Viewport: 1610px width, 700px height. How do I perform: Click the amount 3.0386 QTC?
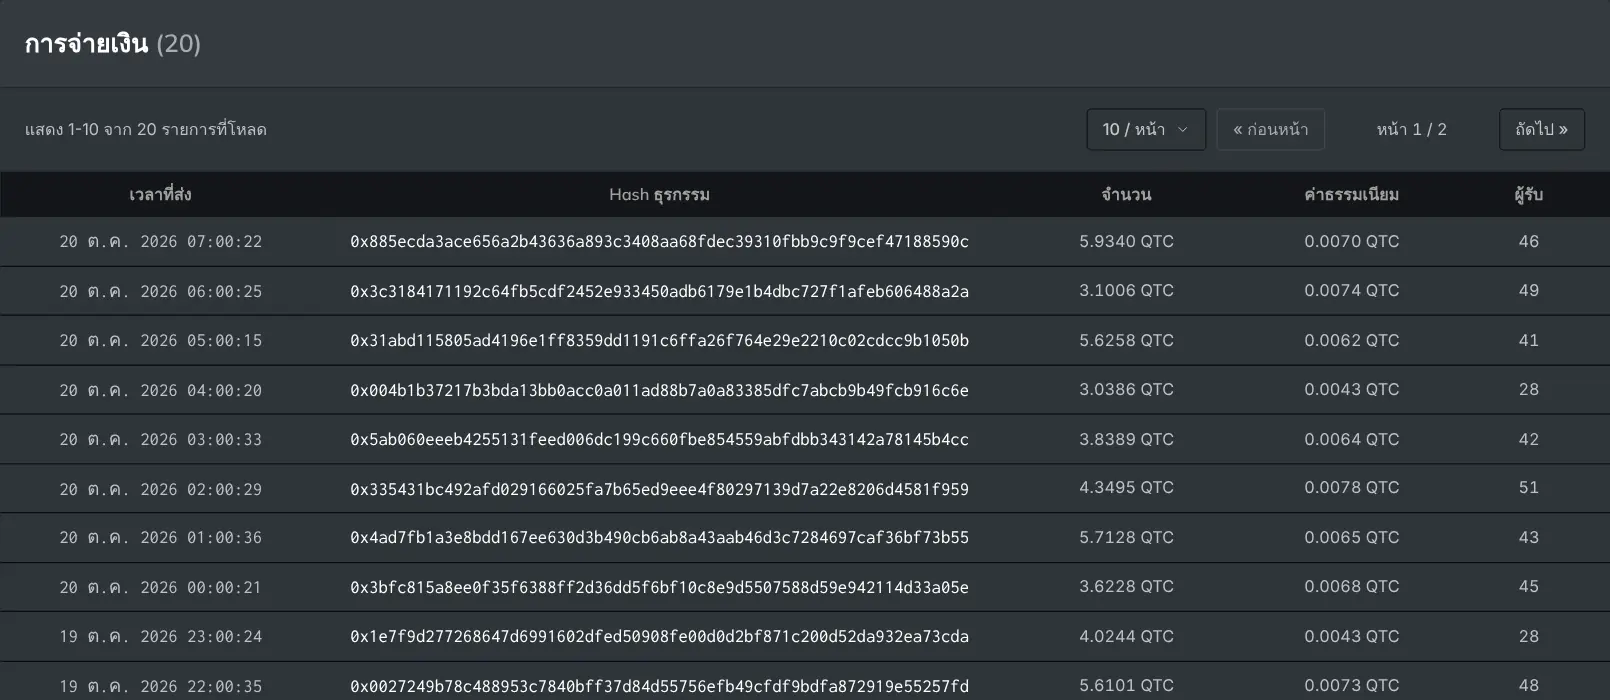point(1126,389)
